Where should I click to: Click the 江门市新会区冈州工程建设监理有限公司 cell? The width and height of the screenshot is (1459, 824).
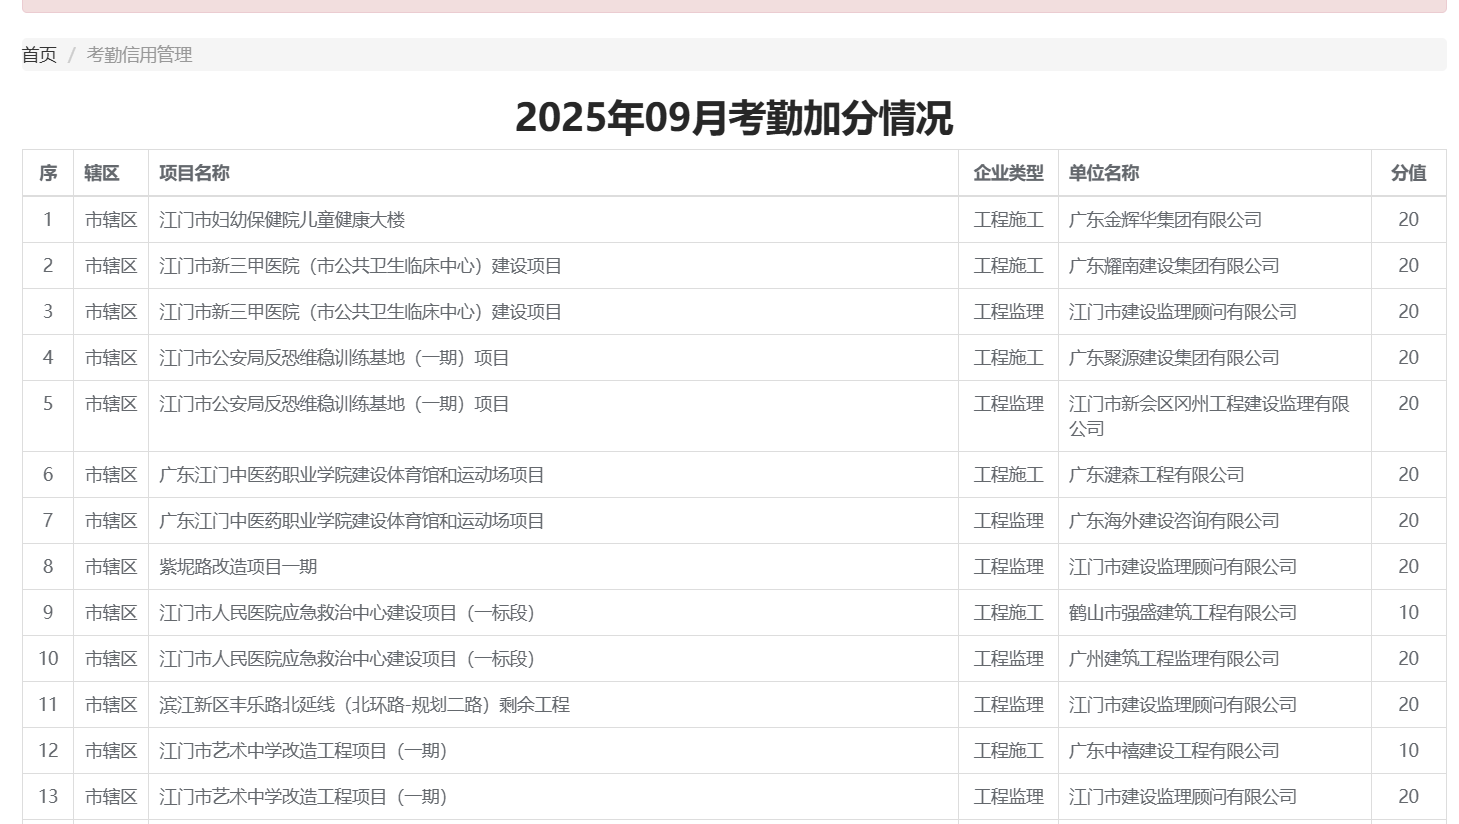tap(1209, 415)
